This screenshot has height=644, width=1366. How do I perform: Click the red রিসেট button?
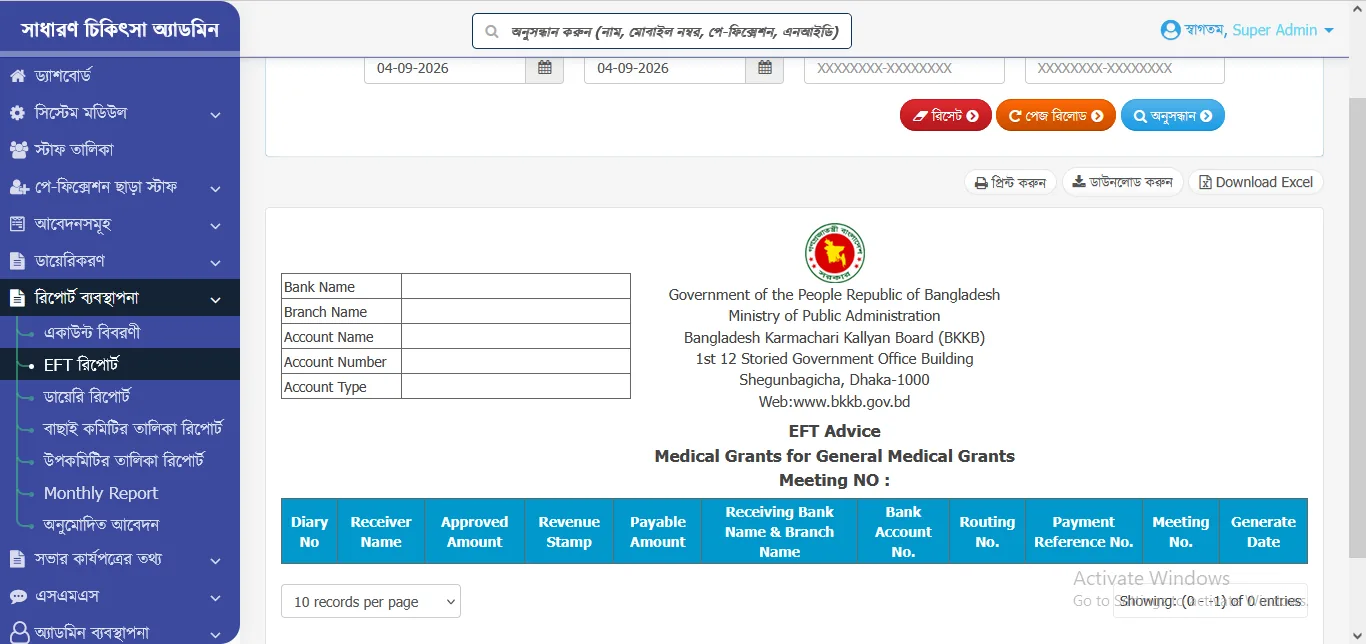coord(946,116)
